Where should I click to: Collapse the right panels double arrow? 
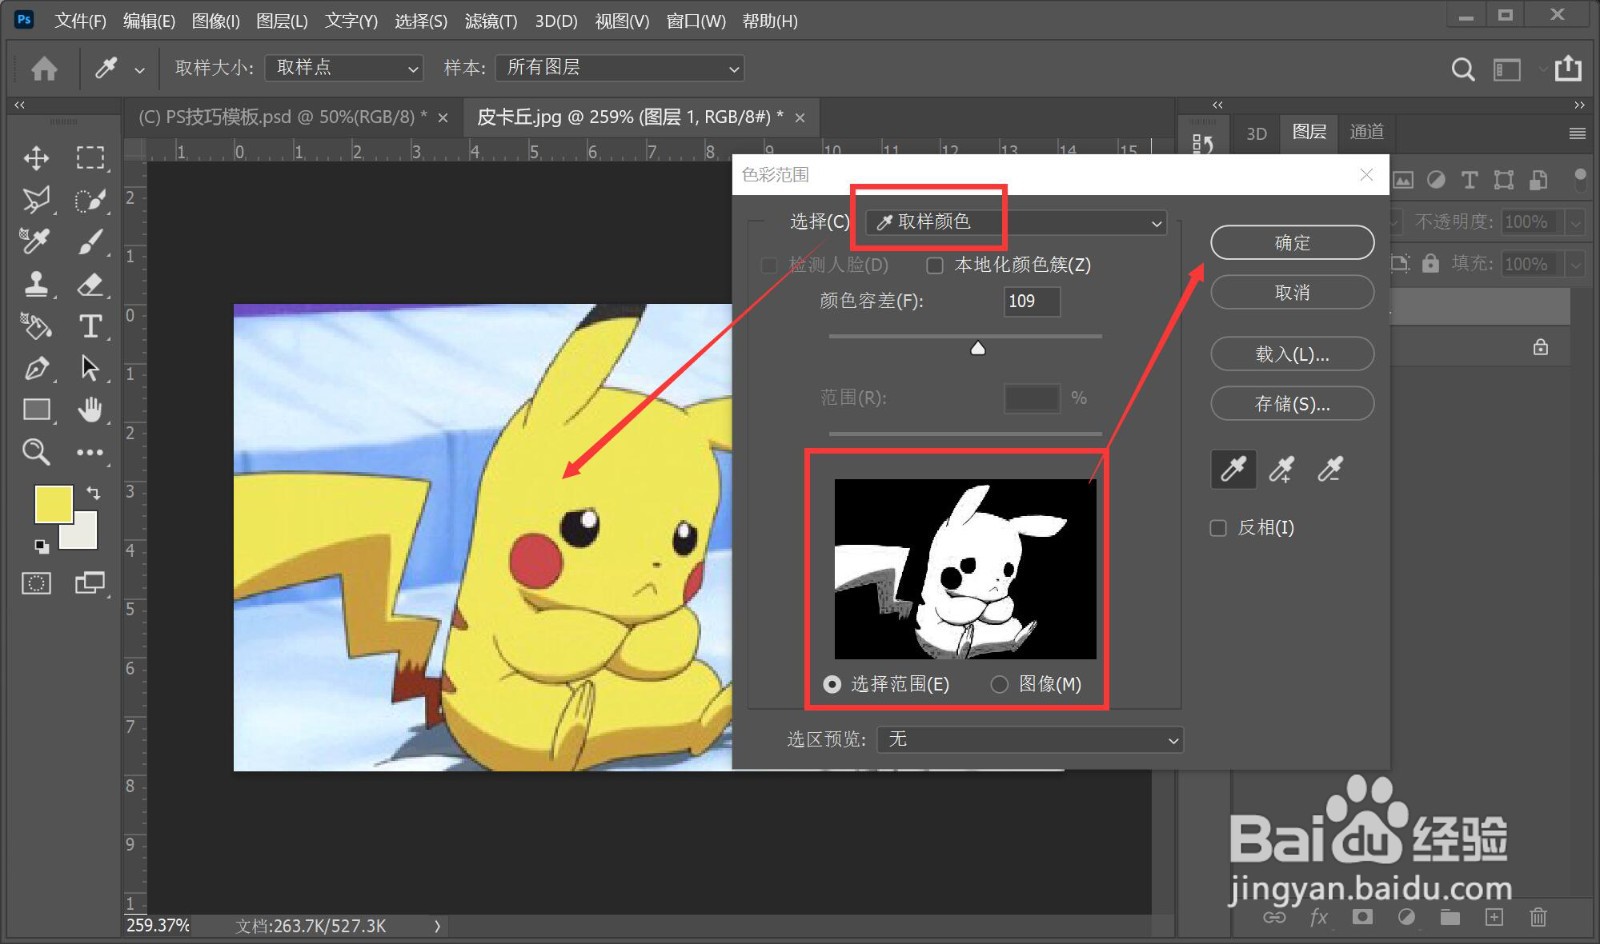point(1579,104)
